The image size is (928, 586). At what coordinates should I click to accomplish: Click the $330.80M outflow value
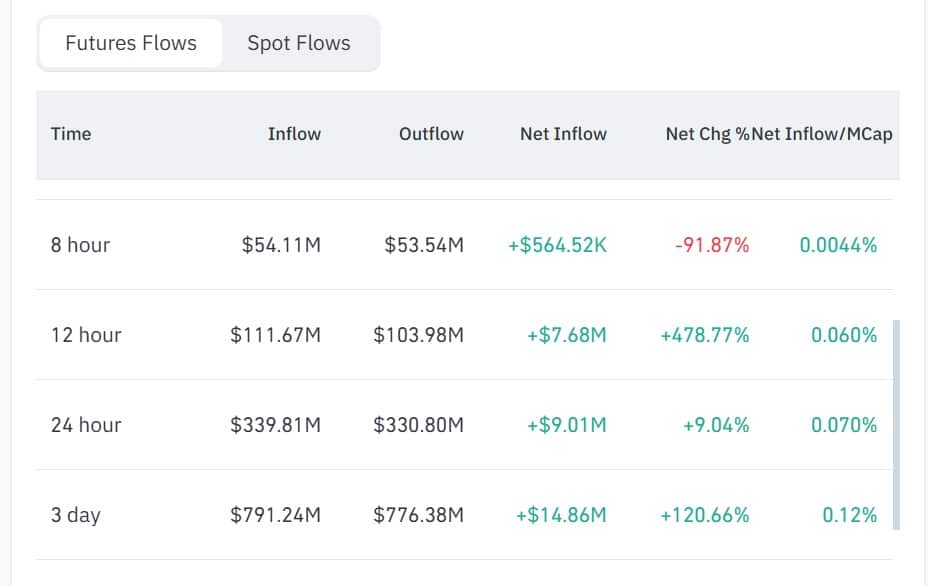(418, 425)
